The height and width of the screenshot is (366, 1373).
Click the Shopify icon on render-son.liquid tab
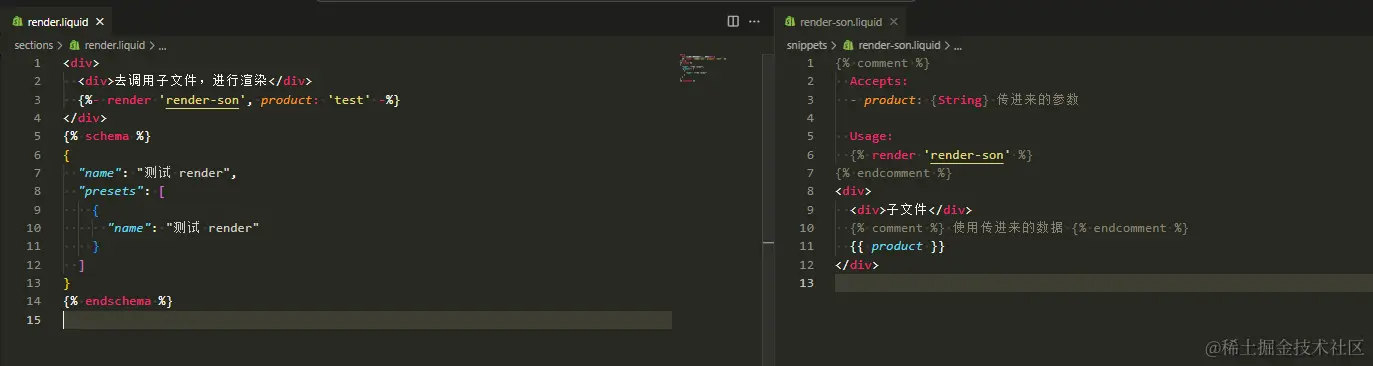click(x=791, y=21)
